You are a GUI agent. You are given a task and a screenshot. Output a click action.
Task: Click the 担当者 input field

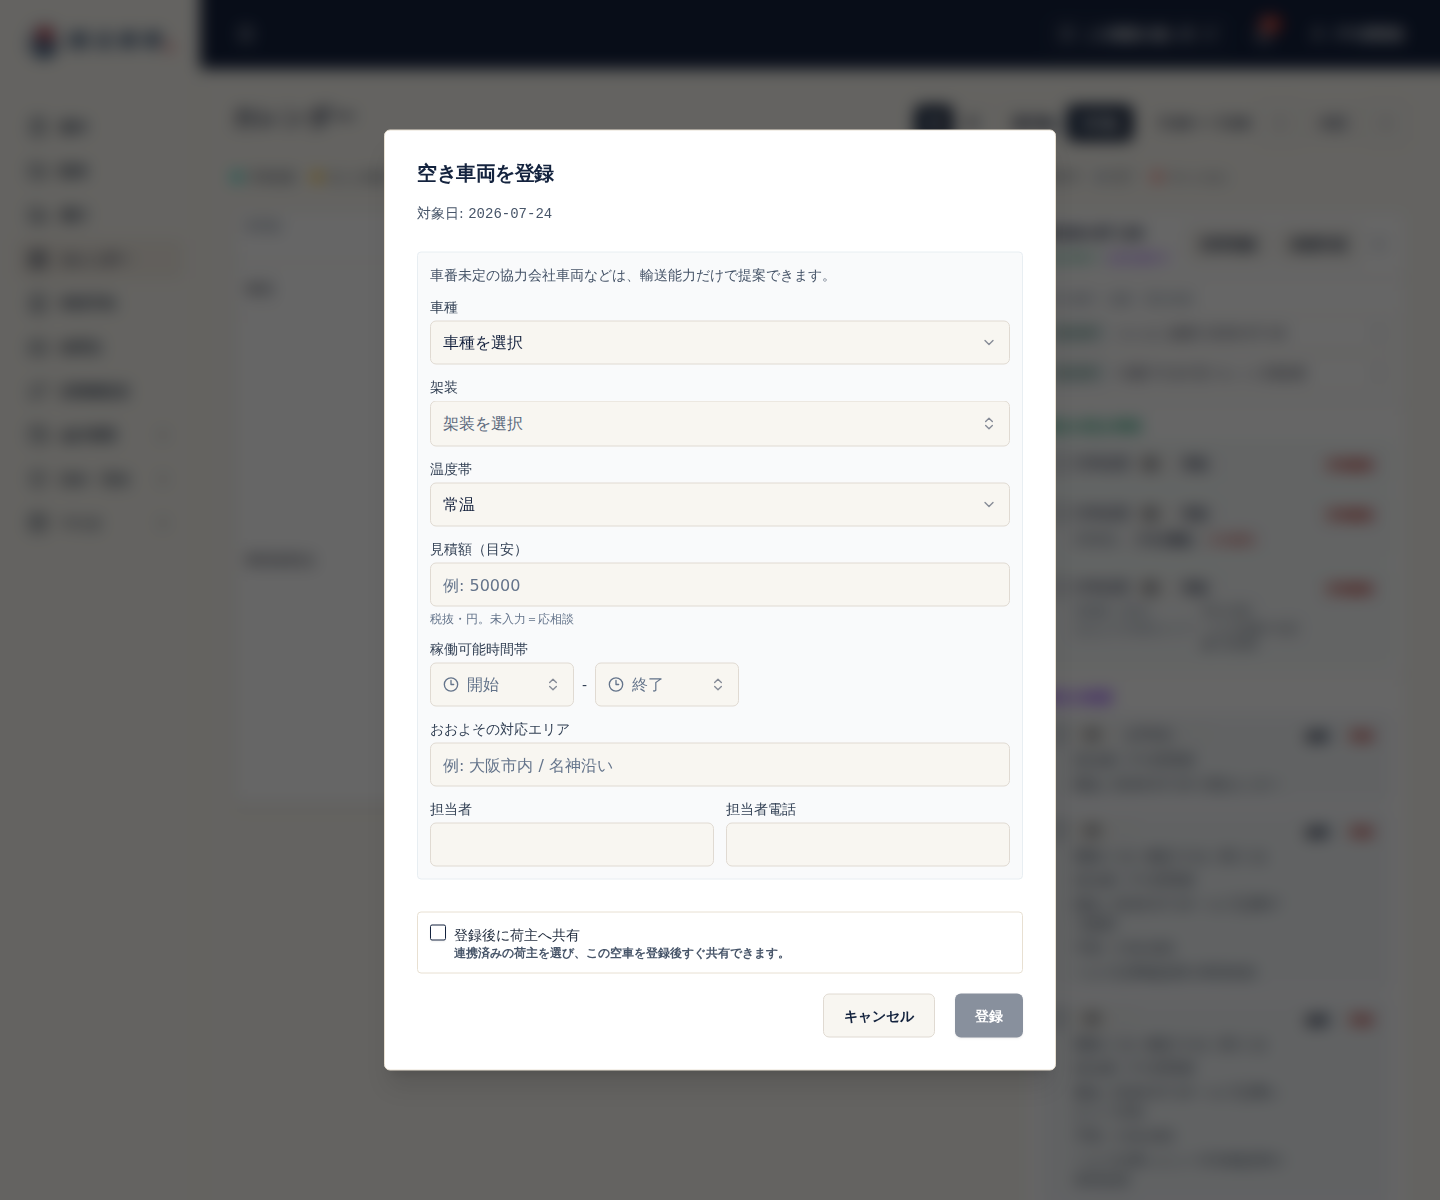pyautogui.click(x=572, y=844)
